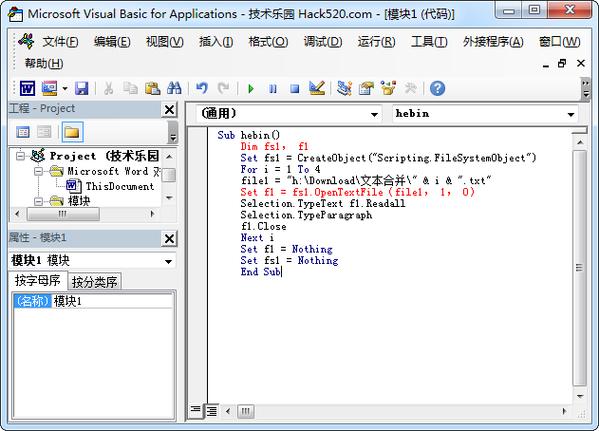Open the 工具(T) menu
This screenshot has width=599, height=431.
click(x=429, y=41)
